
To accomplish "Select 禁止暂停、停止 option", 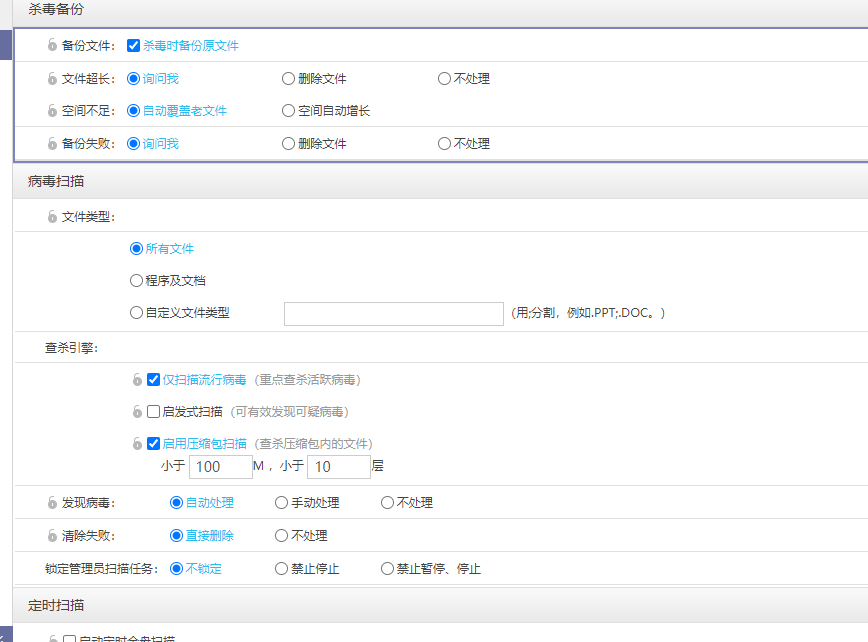I will 388,568.
